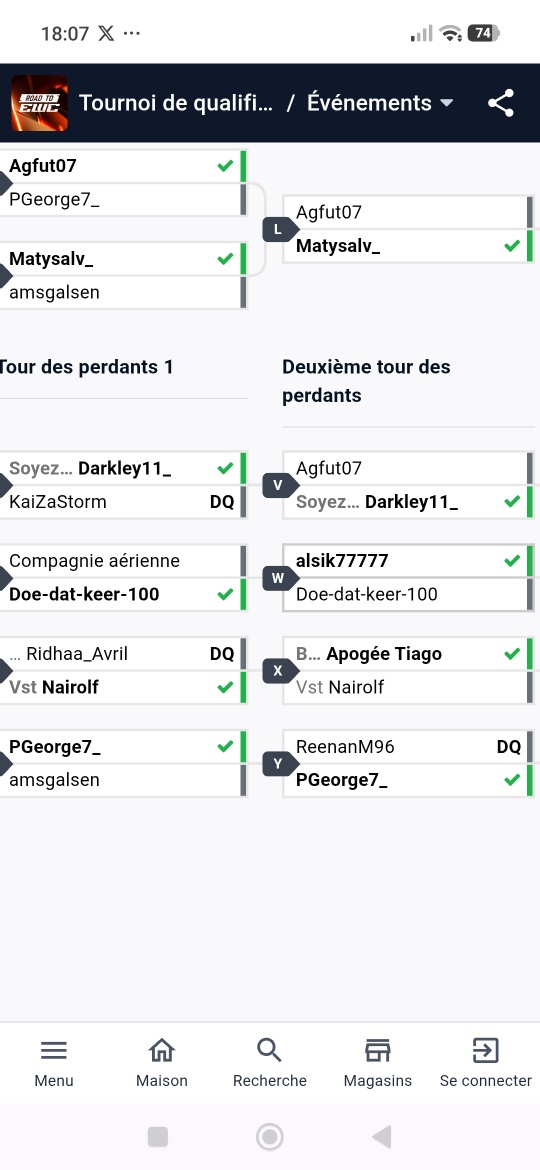This screenshot has width=540, height=1170.
Task: Open Magasins store icon
Action: click(x=377, y=1051)
